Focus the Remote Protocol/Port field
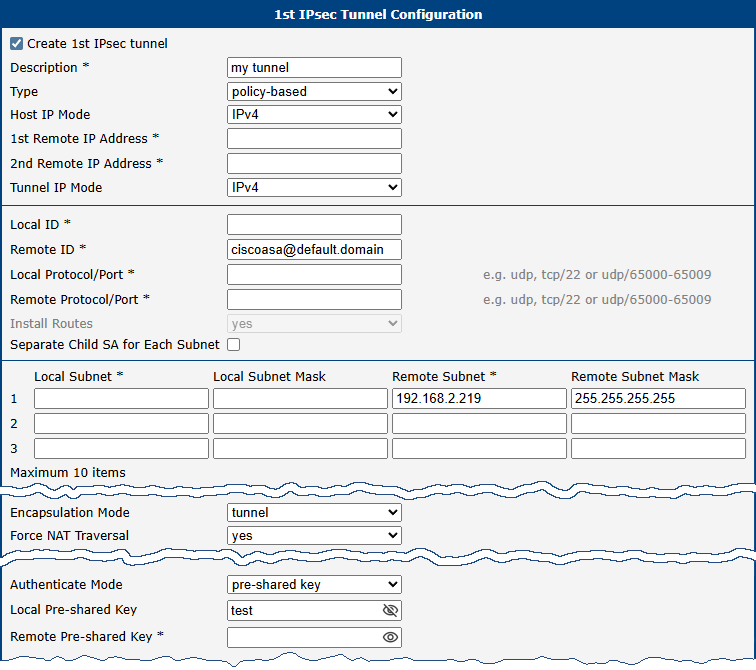The image size is (756, 670). pos(314,300)
